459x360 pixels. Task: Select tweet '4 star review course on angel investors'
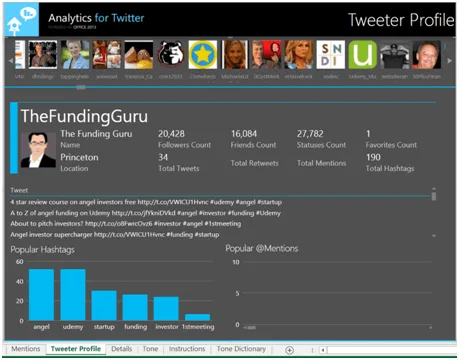tap(146, 202)
